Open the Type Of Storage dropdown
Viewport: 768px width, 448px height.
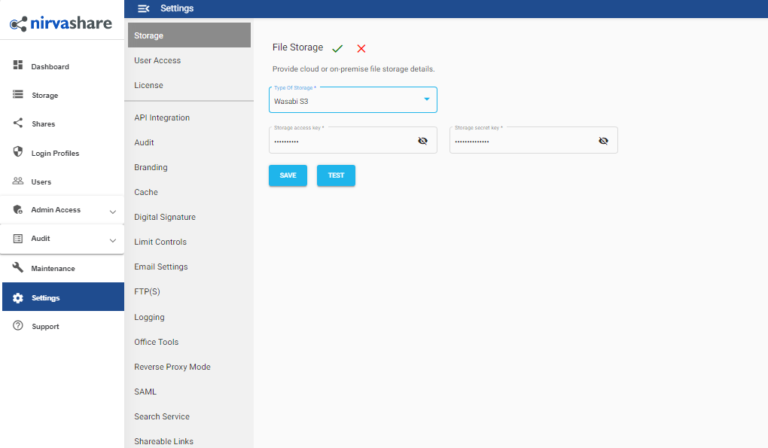(427, 100)
